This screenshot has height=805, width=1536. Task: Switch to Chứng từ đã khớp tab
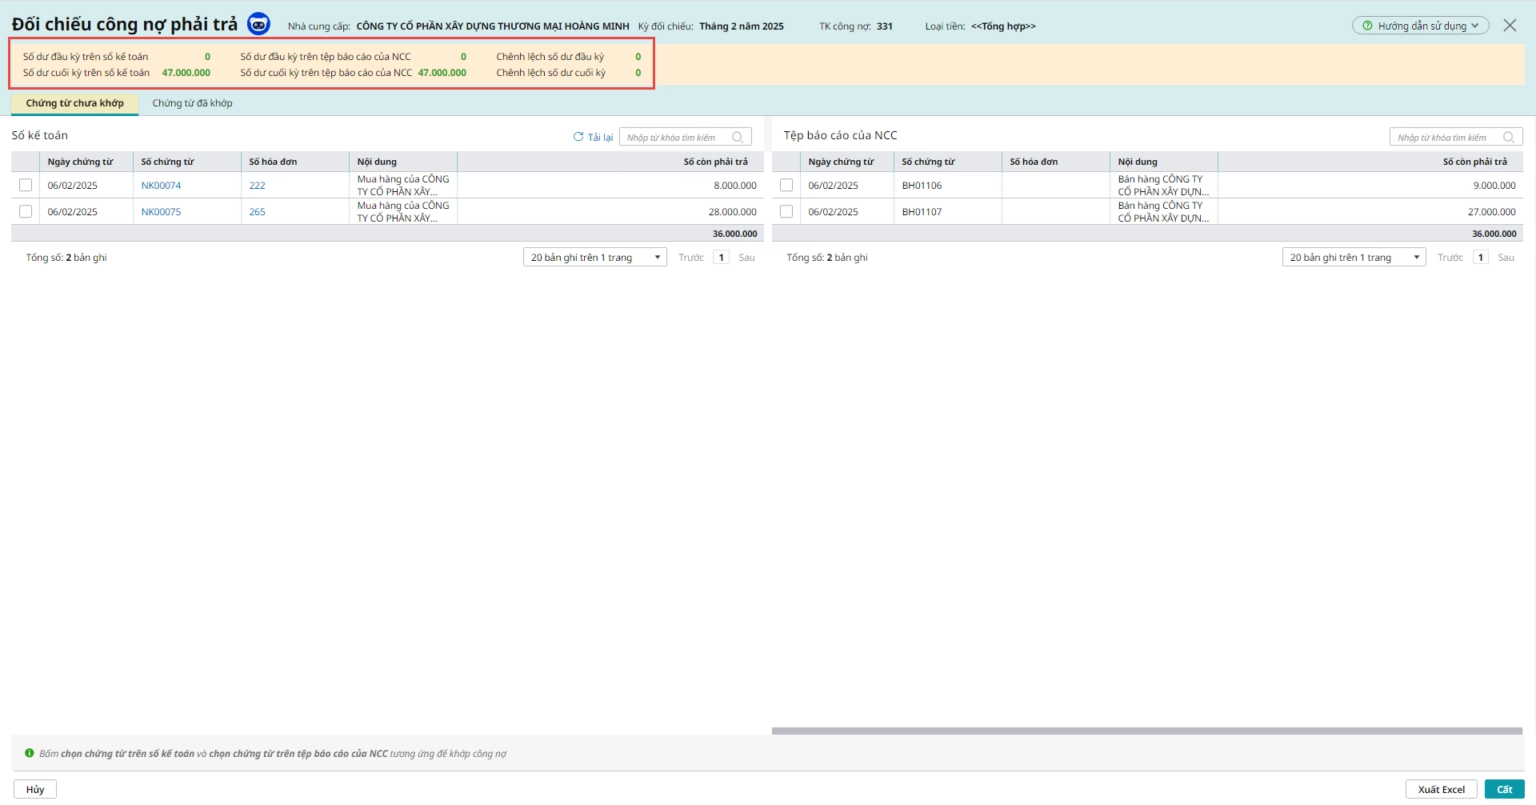(192, 103)
